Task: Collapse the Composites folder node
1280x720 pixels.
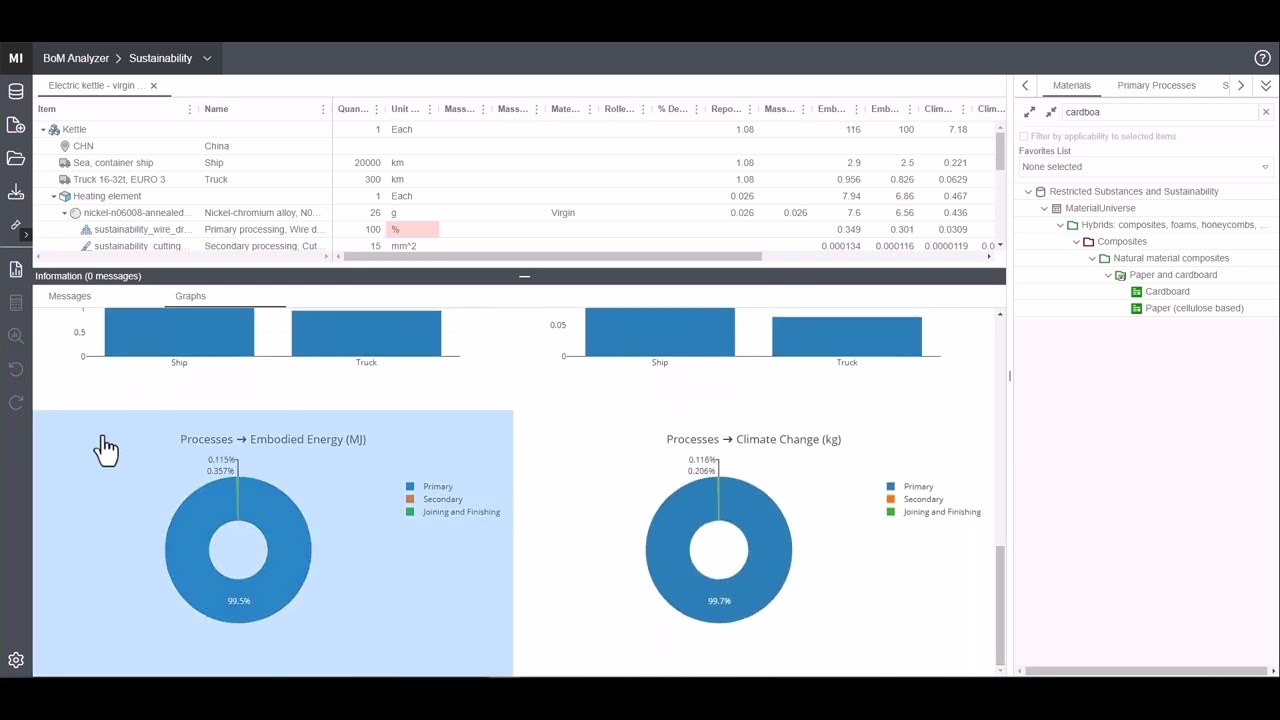Action: click(x=1076, y=242)
